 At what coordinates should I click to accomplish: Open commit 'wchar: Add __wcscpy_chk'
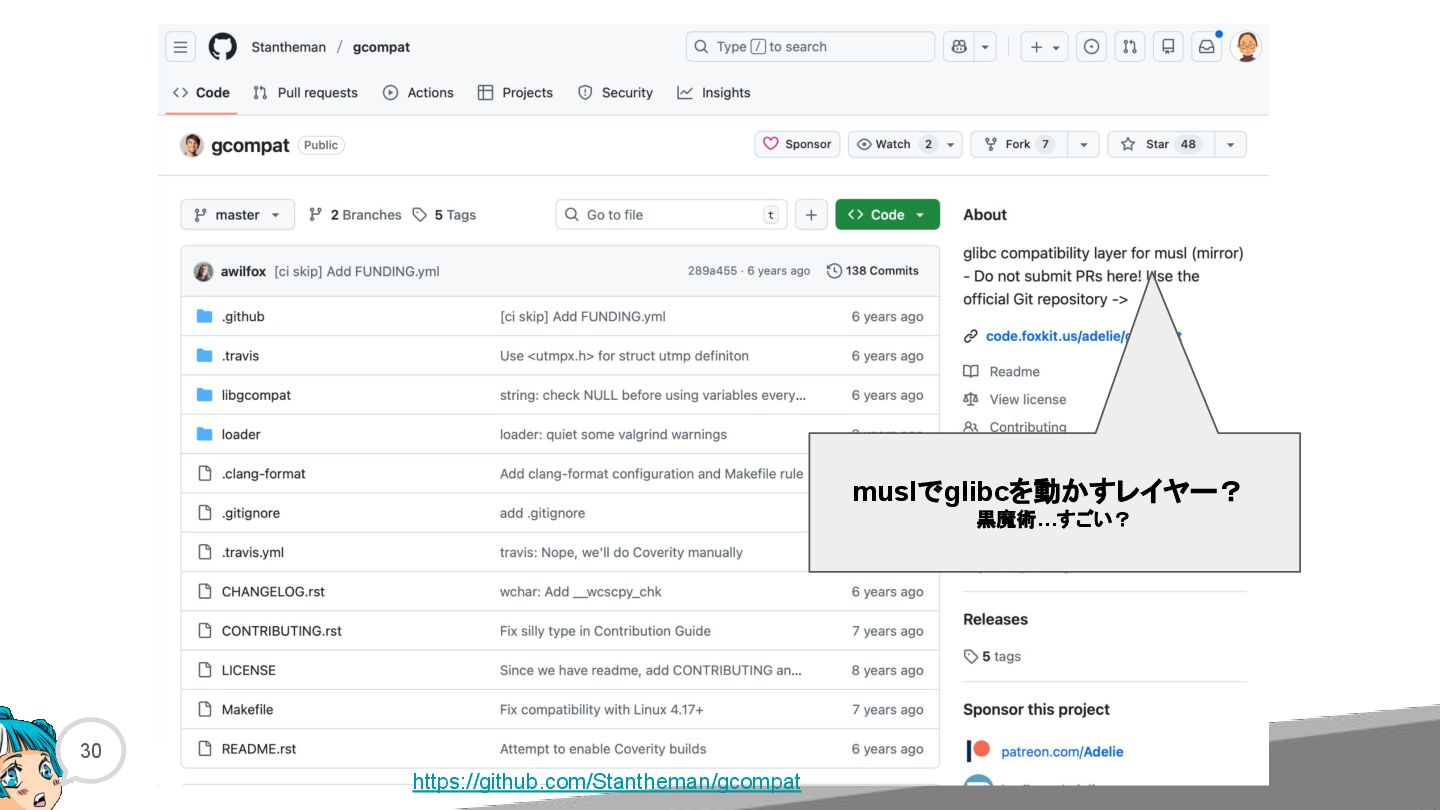pos(581,591)
